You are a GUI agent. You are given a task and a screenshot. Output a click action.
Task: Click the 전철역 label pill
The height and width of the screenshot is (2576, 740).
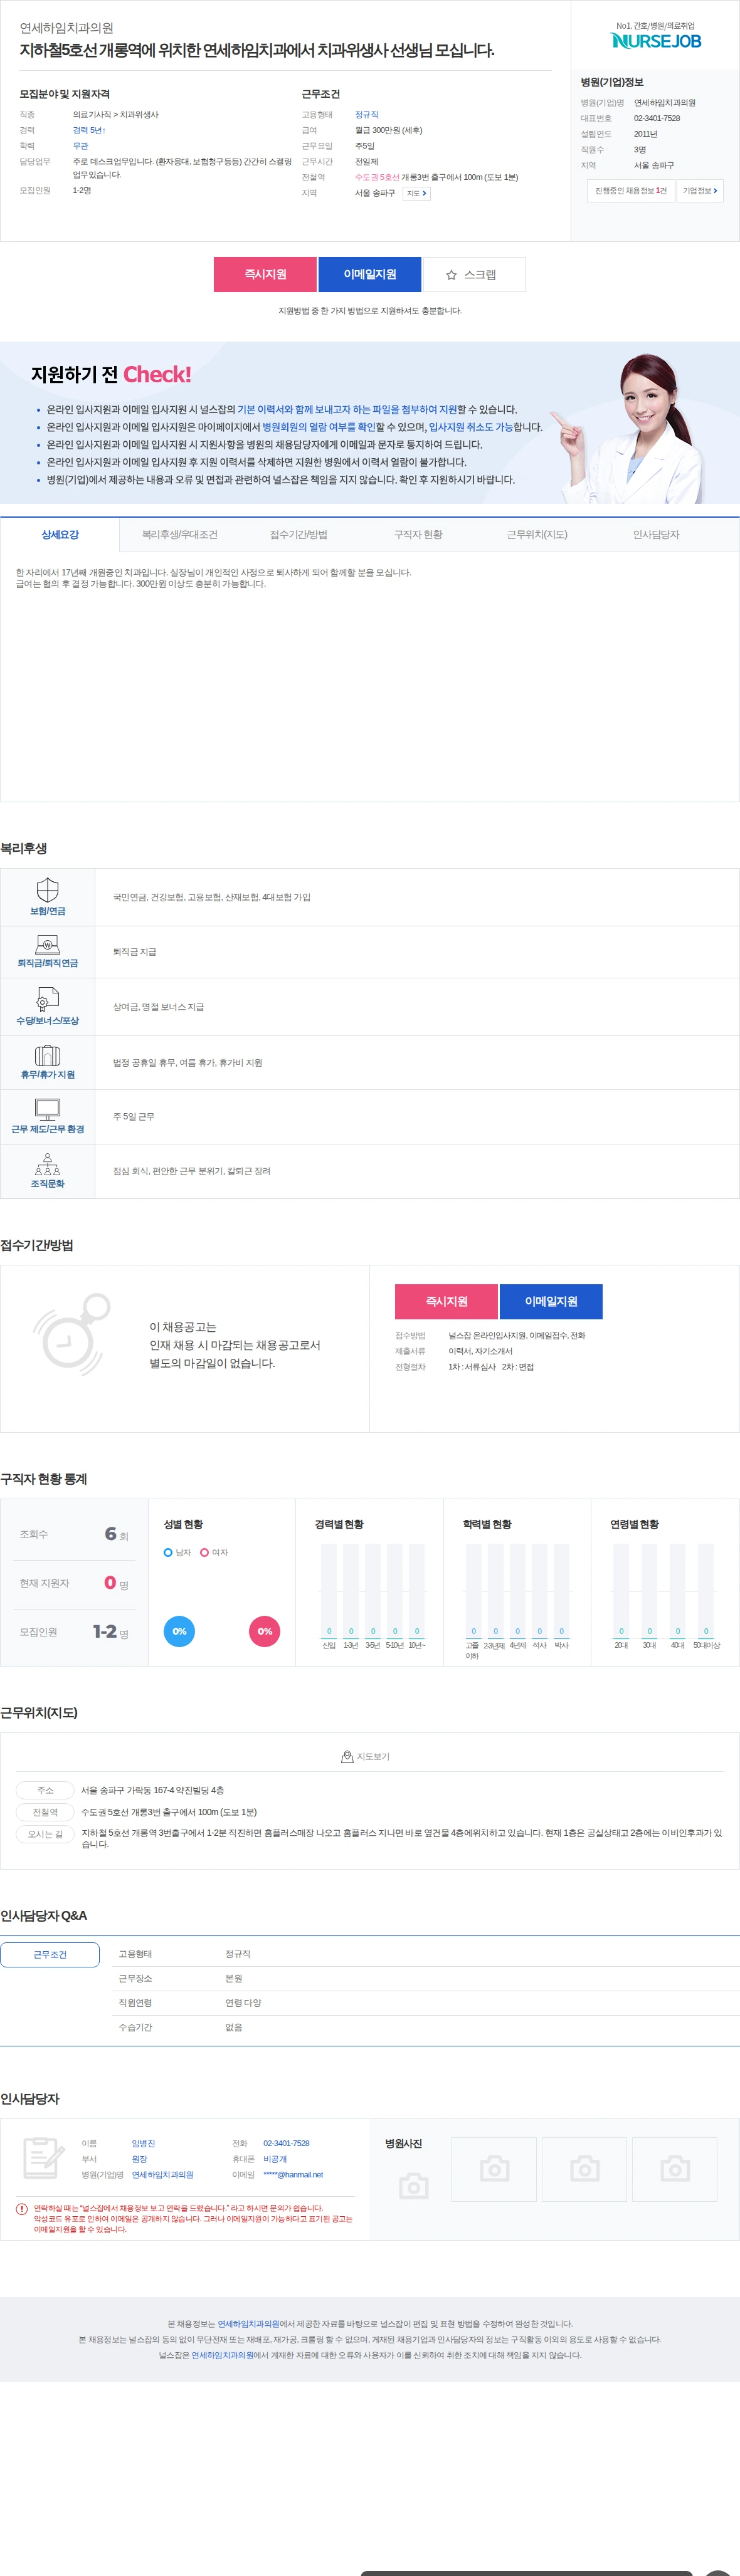[x=45, y=1812]
